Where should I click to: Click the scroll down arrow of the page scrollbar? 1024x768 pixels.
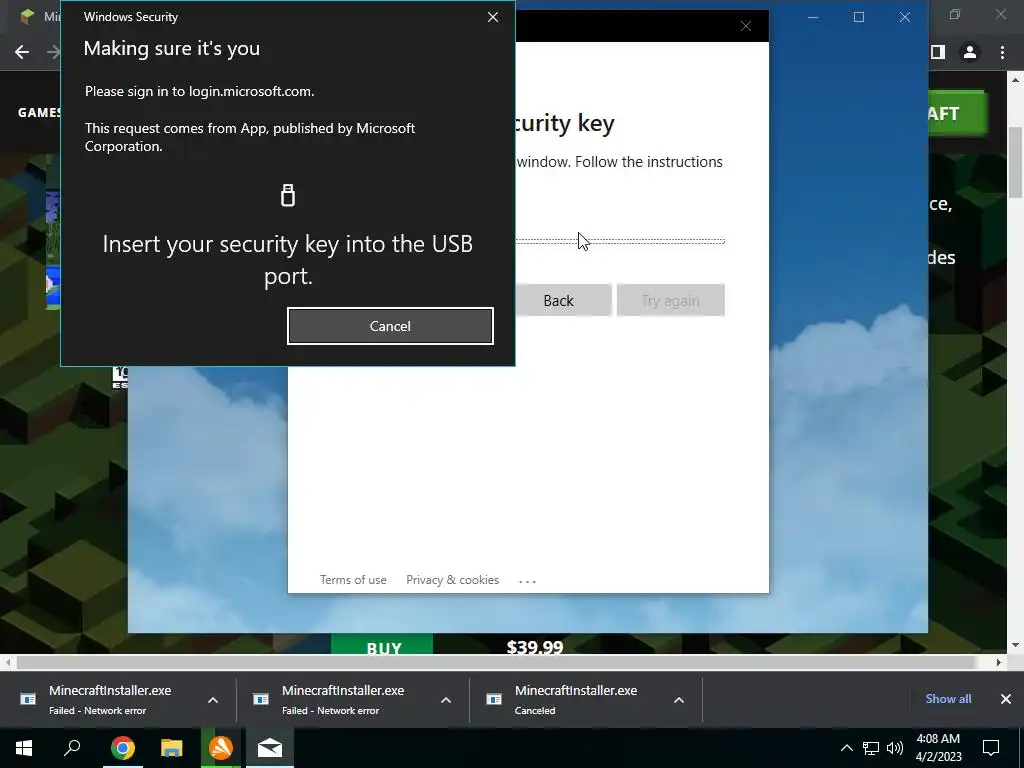coord(1015,645)
